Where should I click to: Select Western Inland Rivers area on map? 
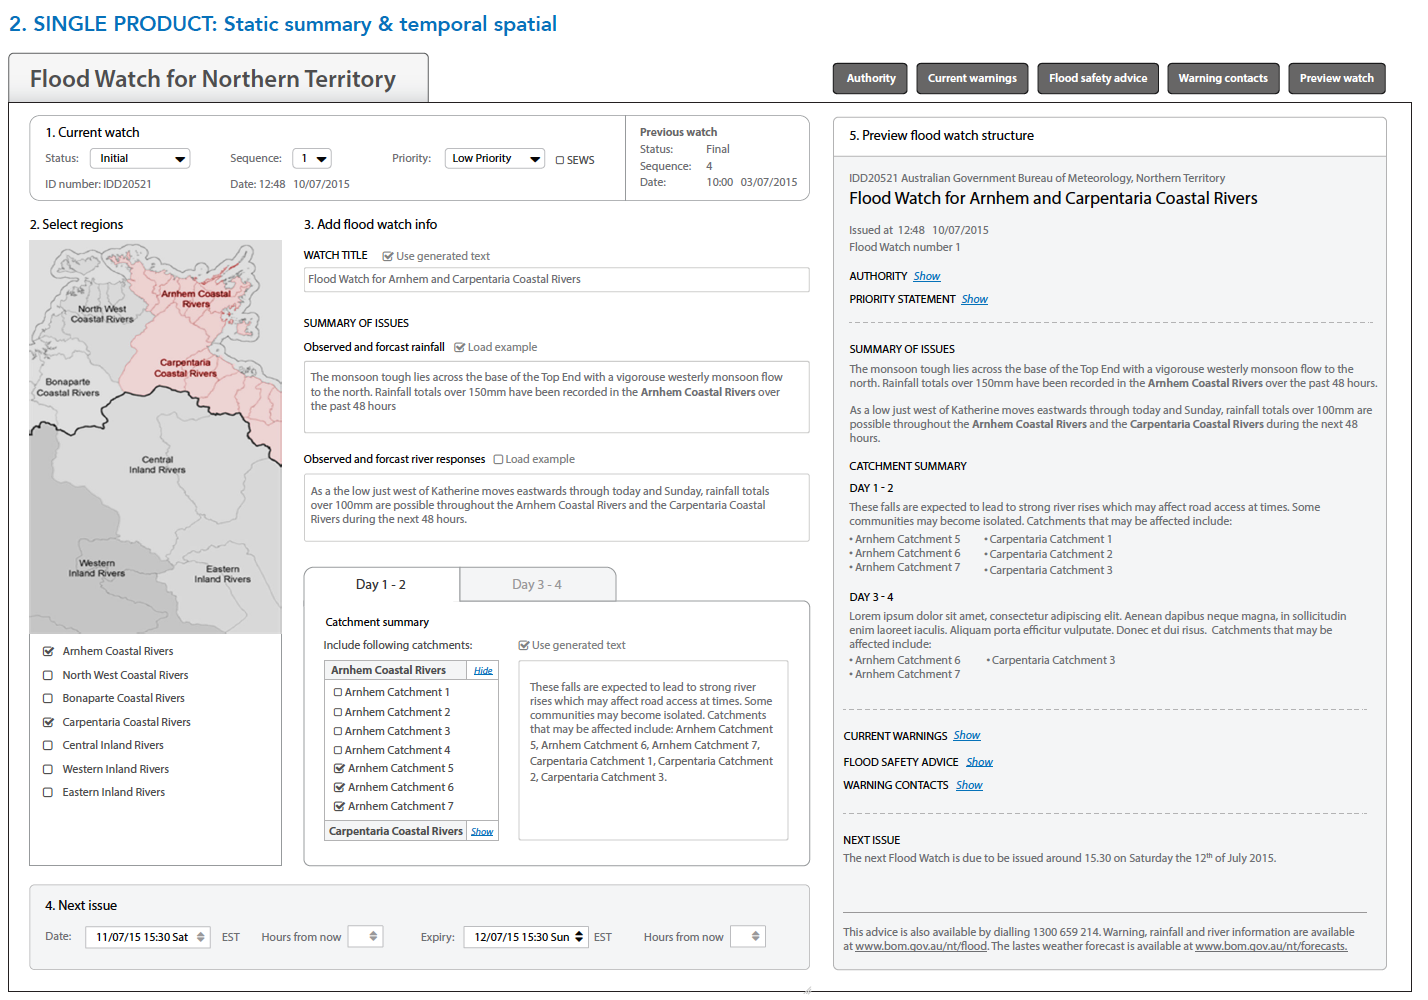[x=97, y=568]
